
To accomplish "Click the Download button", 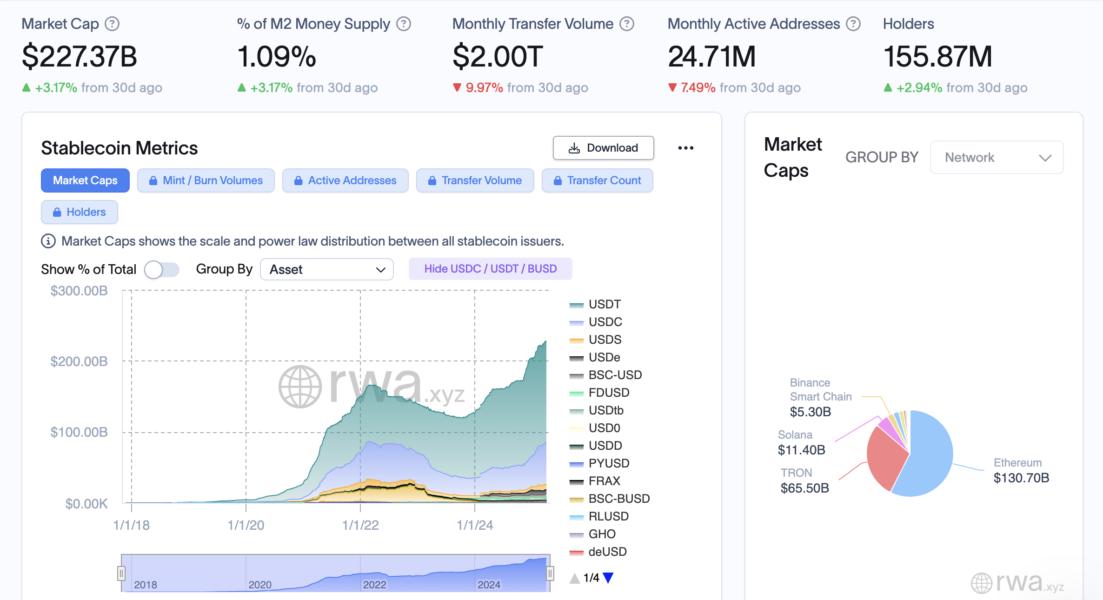I will (603, 147).
